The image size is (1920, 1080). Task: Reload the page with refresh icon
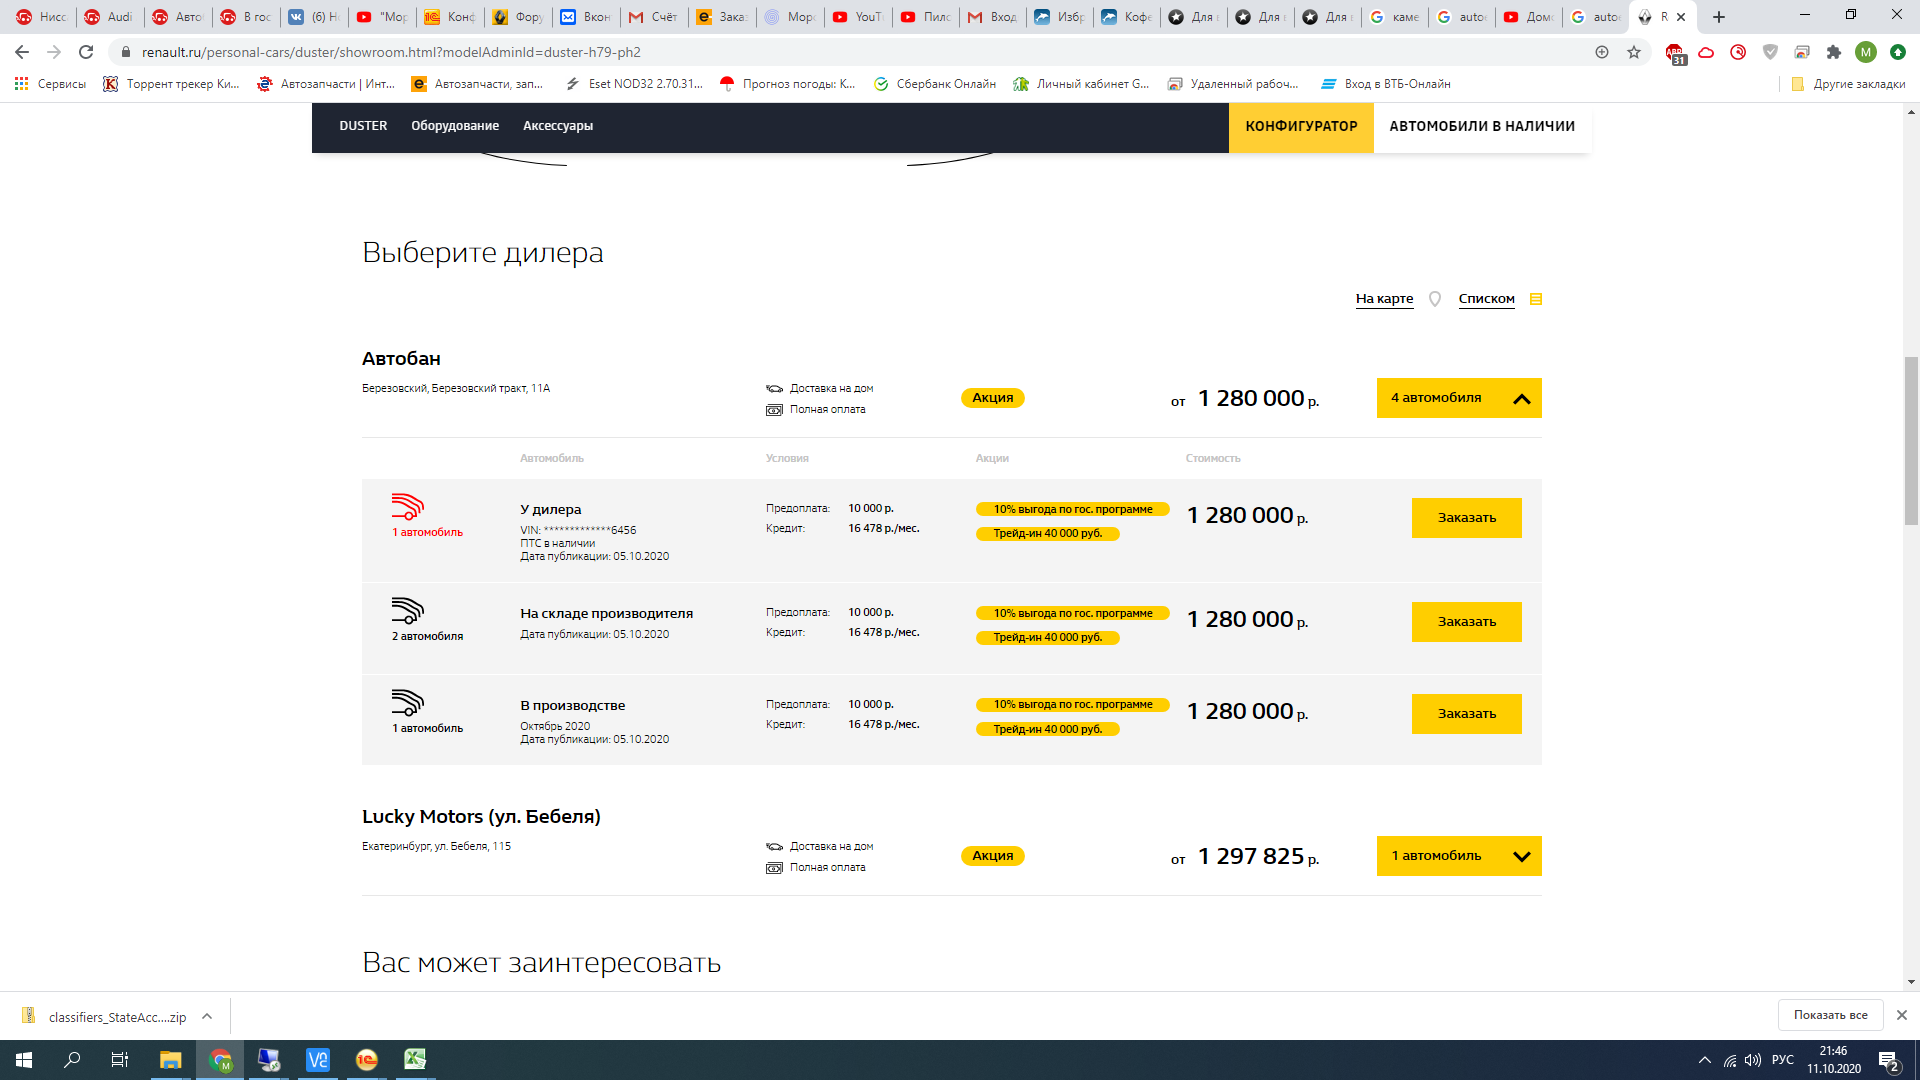point(86,52)
